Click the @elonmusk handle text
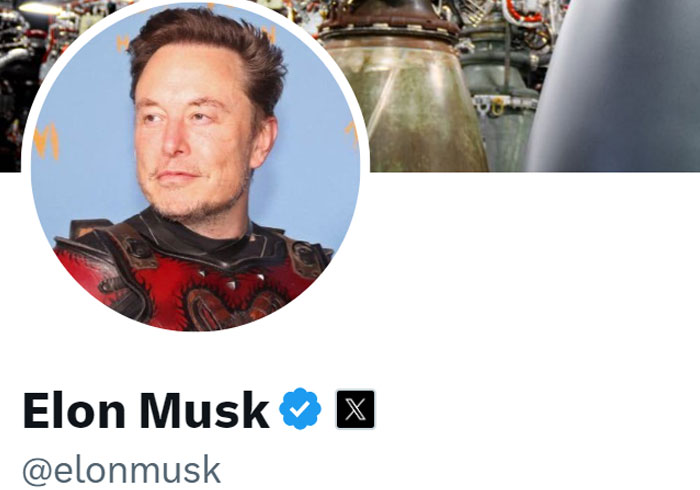The height and width of the screenshot is (490, 700). pyautogui.click(x=121, y=470)
